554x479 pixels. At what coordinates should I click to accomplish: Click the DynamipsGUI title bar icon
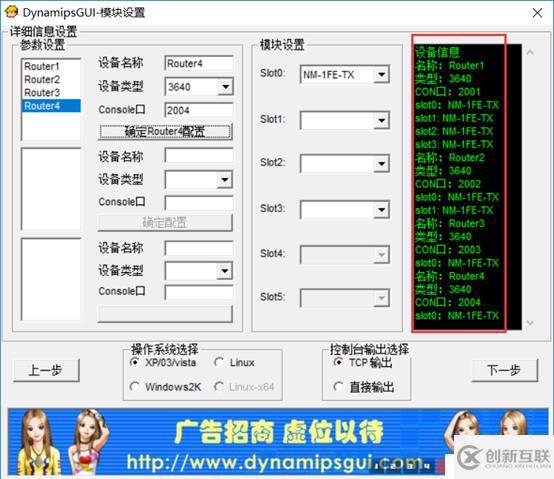12,12
